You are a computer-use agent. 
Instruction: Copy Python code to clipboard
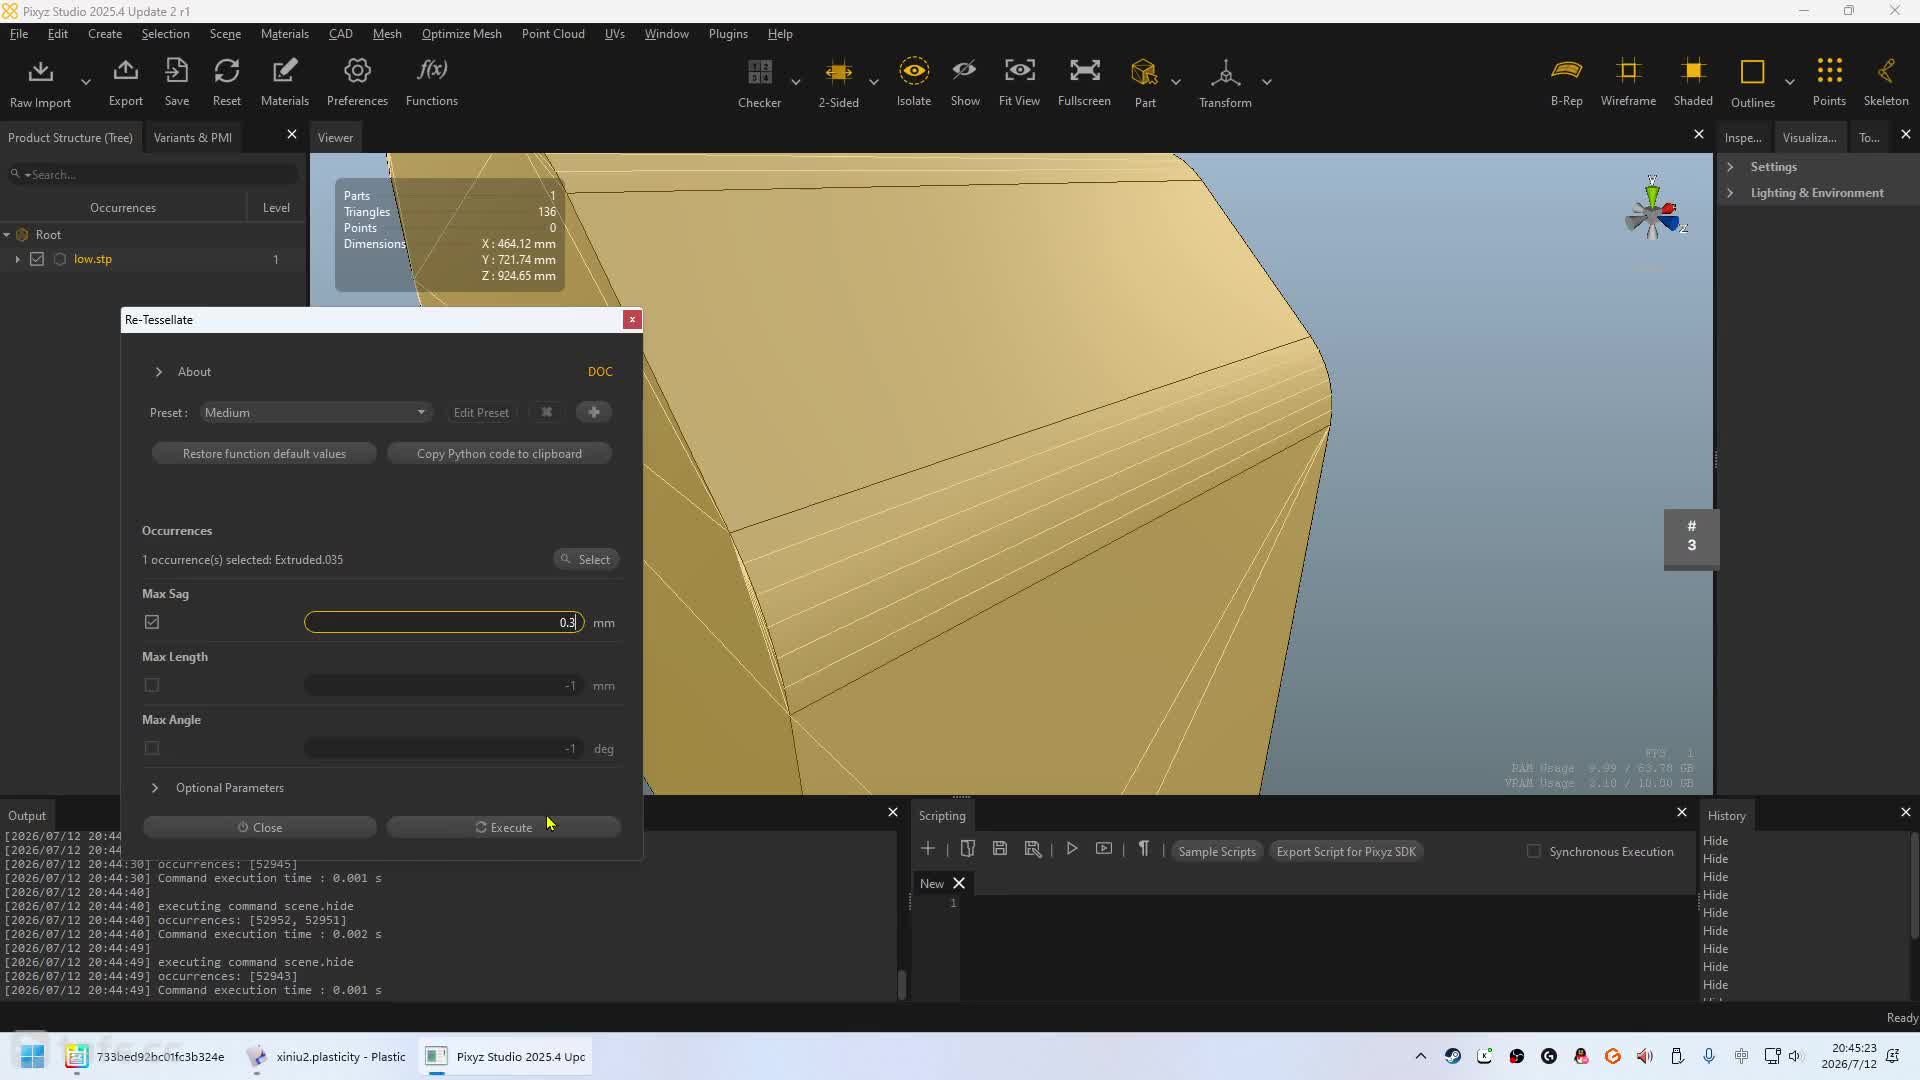(499, 454)
